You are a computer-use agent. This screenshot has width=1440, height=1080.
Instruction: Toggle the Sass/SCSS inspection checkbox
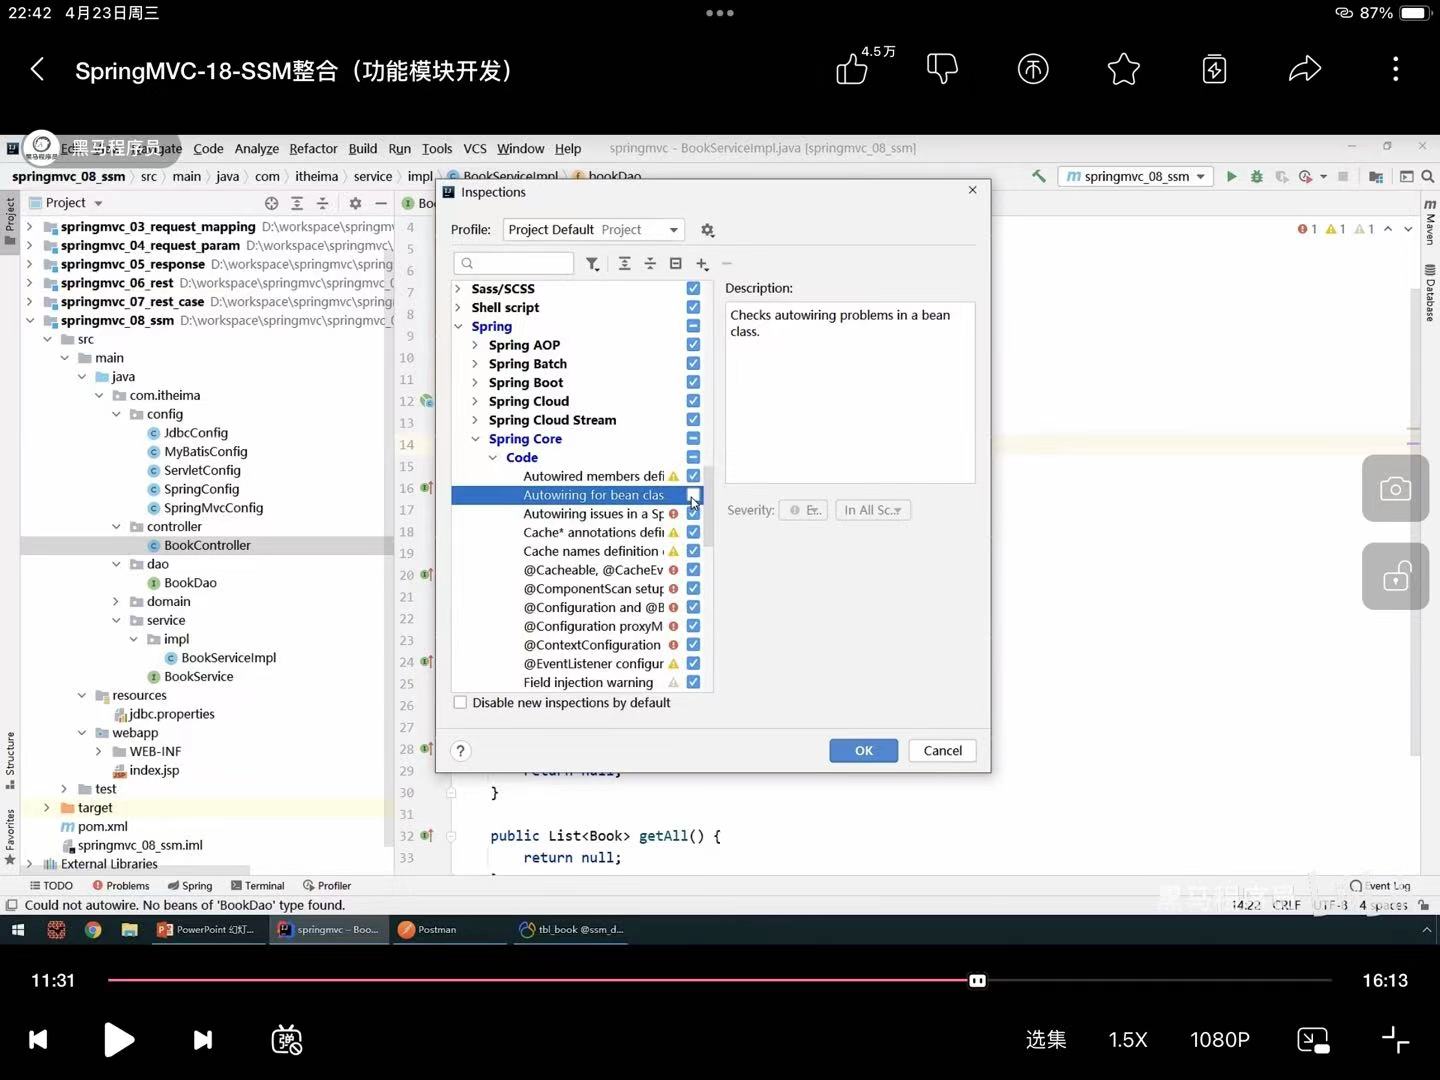(x=693, y=288)
